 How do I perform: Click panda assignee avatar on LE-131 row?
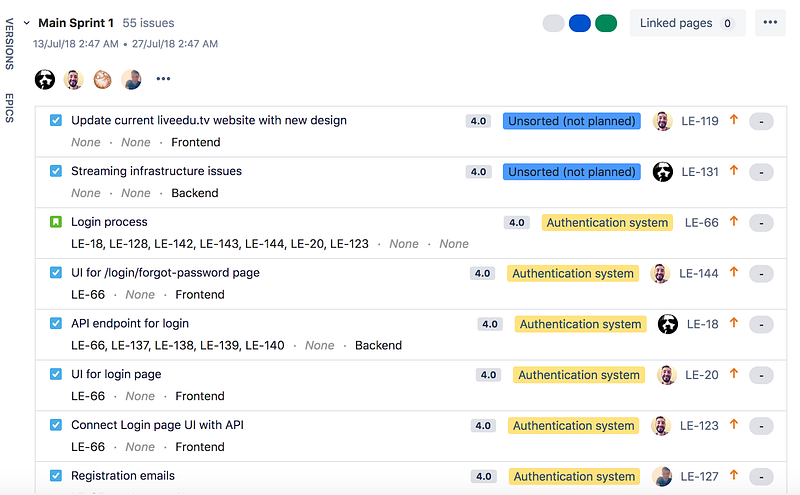[663, 172]
